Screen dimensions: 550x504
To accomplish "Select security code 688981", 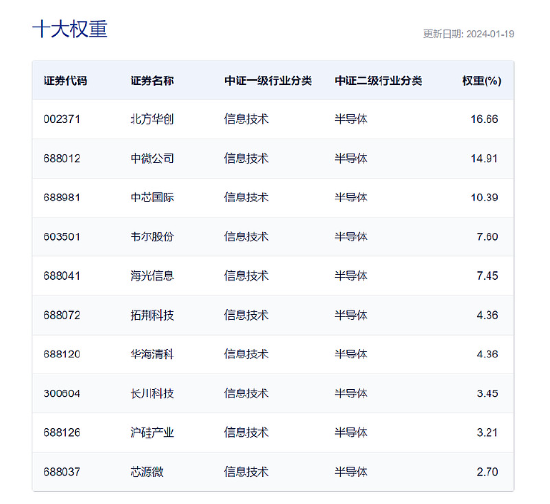I will tap(62, 197).
